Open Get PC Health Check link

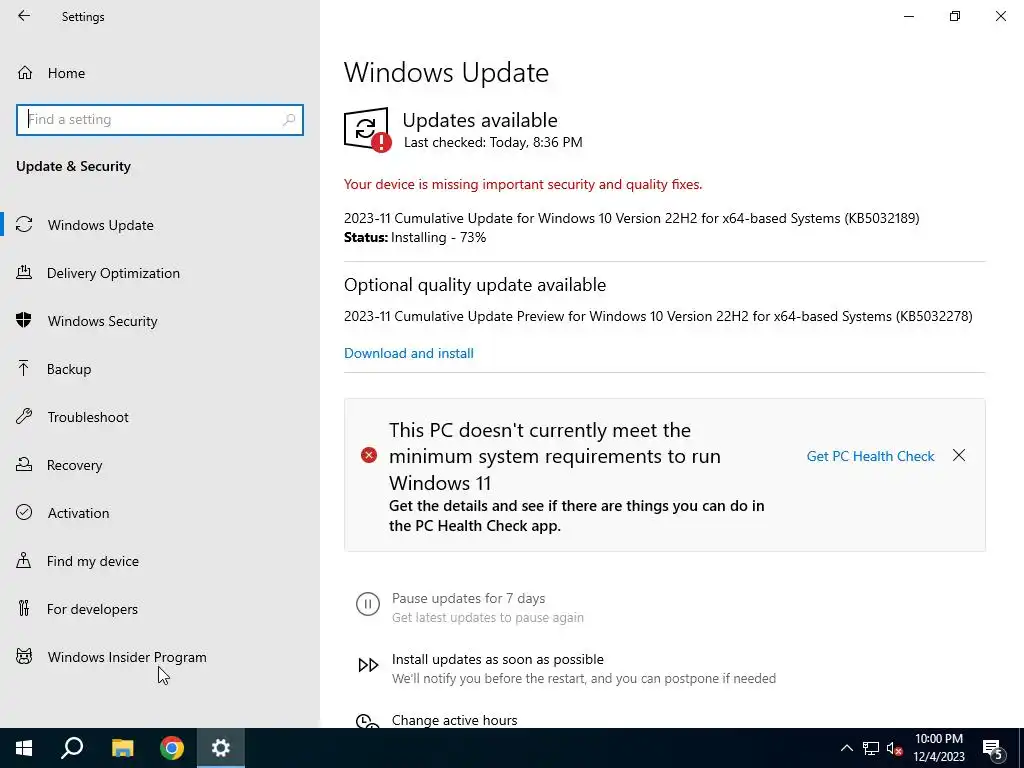[871, 456]
